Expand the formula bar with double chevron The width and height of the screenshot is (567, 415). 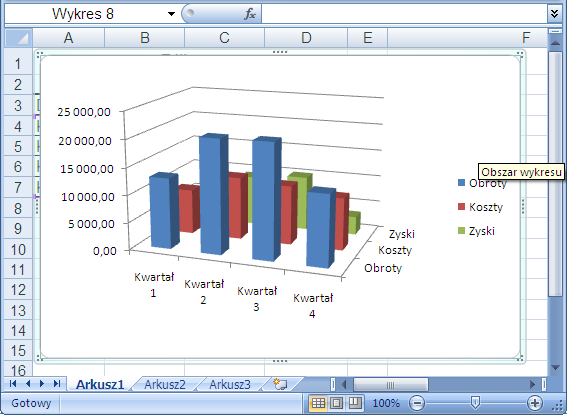pos(554,14)
